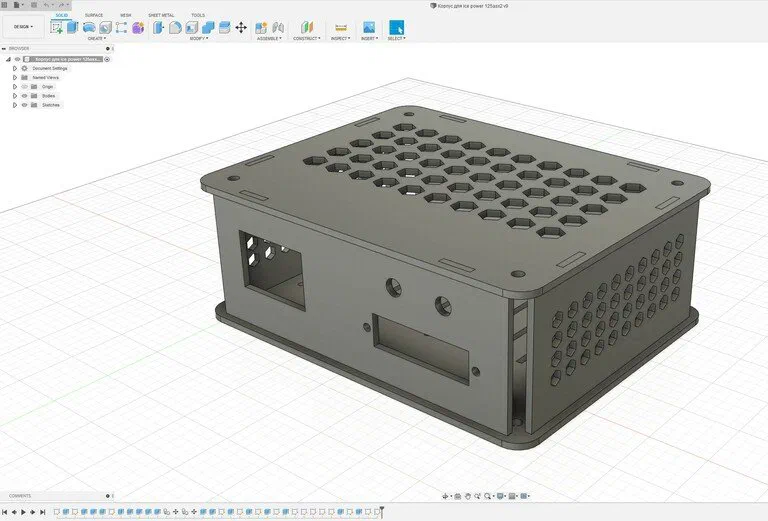Select the Revolve tool icon
This screenshot has width=768, height=521.
(89, 27)
